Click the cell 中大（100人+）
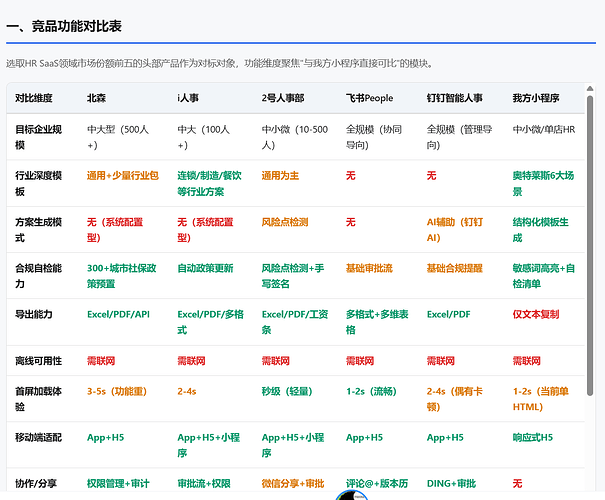Viewport: 605px width, 500px height. coord(204,137)
